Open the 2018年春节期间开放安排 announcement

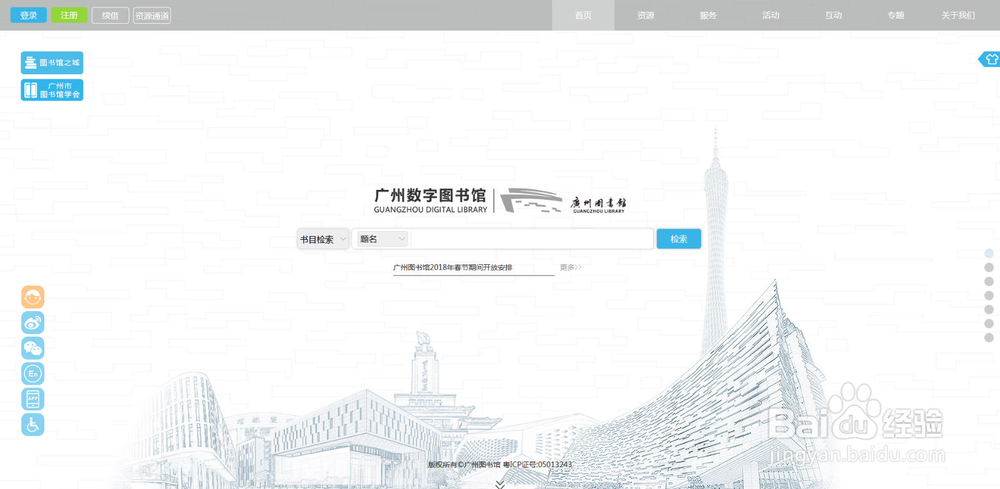tap(453, 268)
